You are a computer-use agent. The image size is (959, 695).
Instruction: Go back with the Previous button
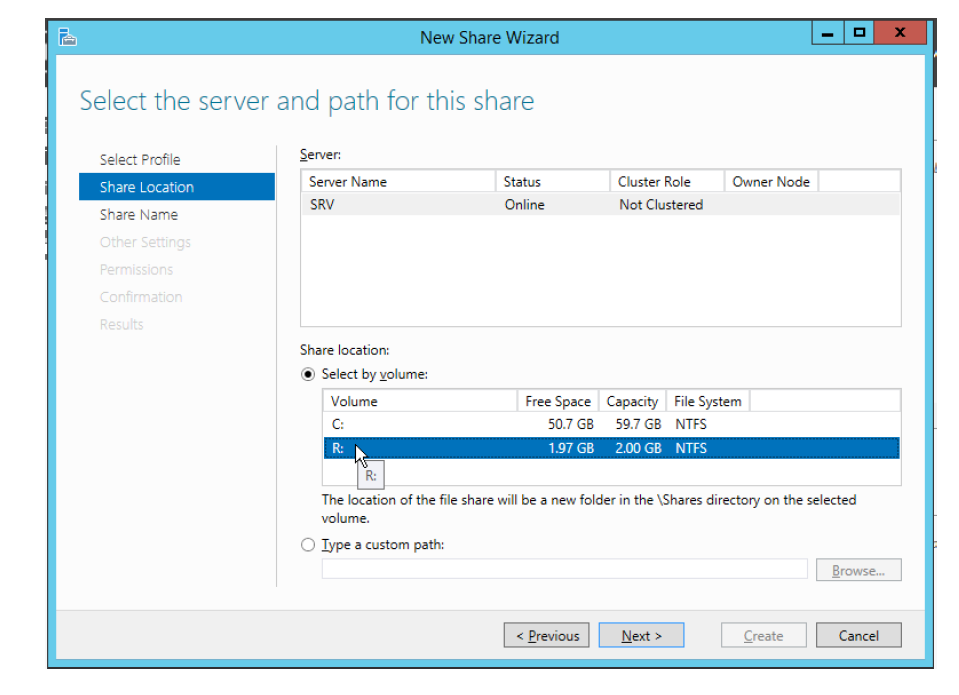coord(547,635)
